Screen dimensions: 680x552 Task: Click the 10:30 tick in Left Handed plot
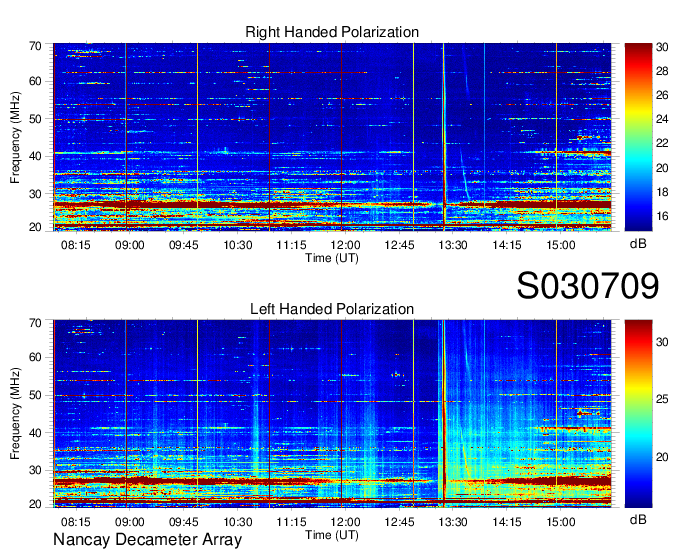pyautogui.click(x=238, y=522)
